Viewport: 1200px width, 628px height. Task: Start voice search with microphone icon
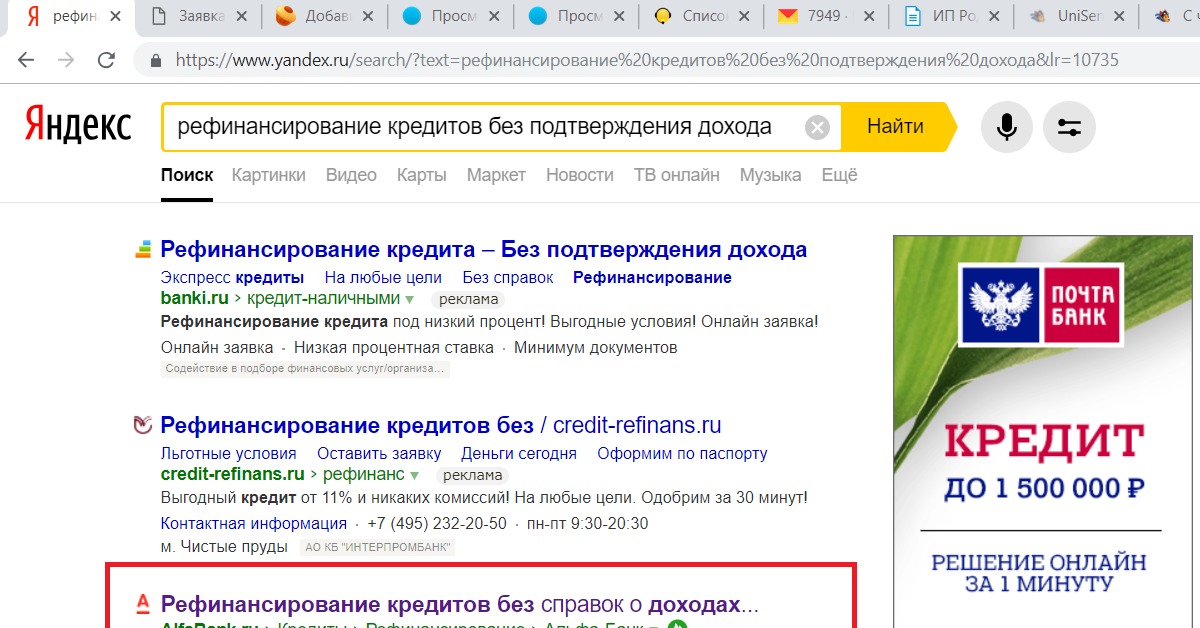[x=1006, y=127]
